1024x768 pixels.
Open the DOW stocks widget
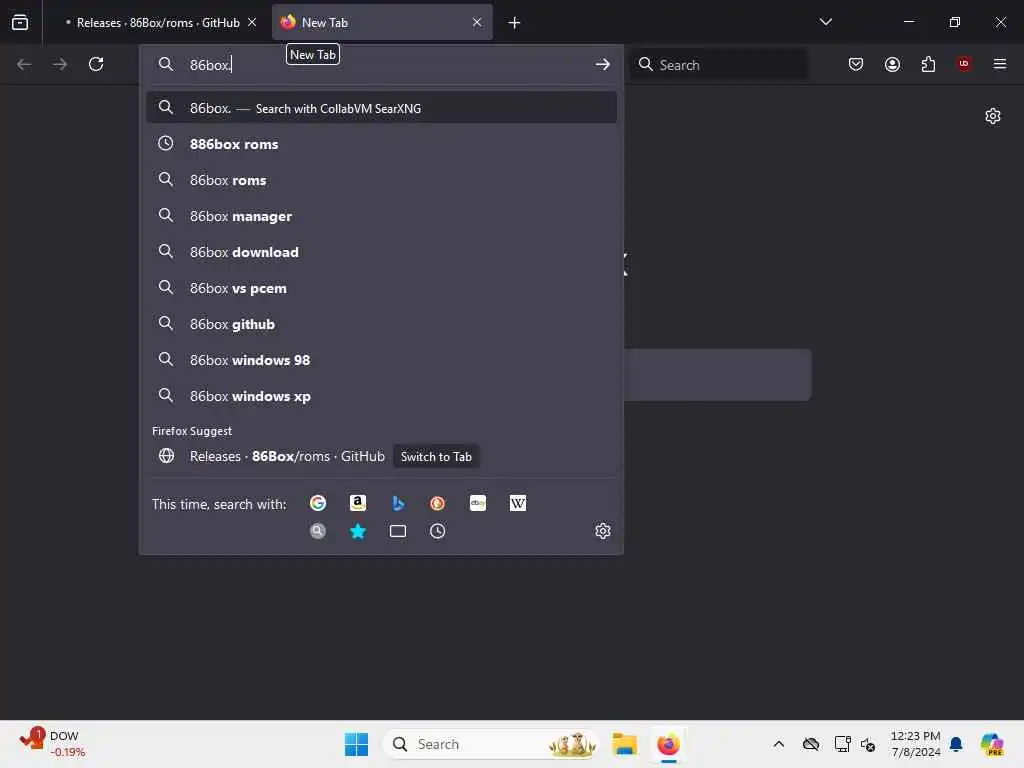[52, 744]
